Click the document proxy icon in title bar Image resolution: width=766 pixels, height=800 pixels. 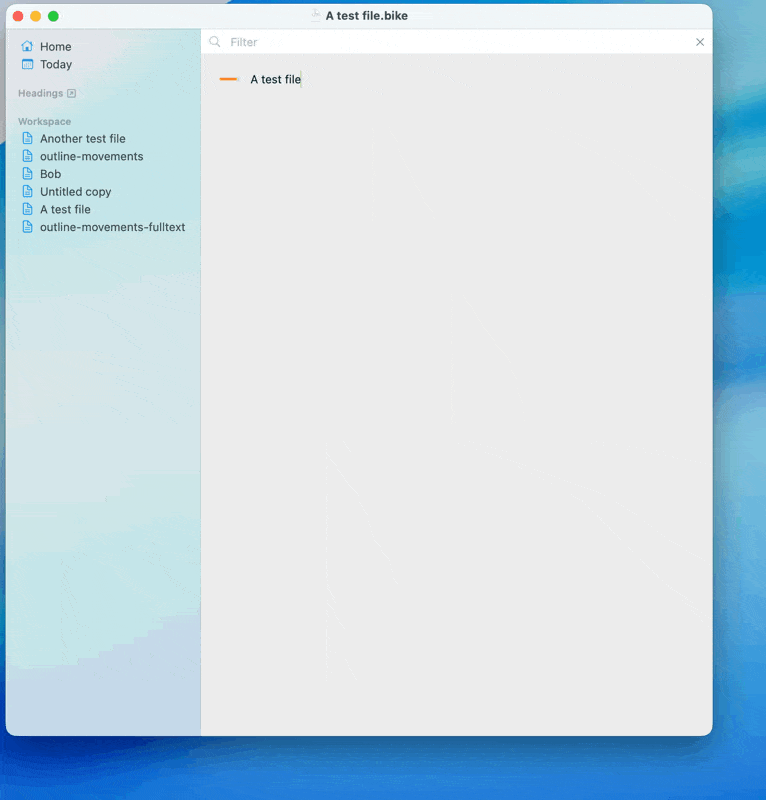[x=316, y=16]
